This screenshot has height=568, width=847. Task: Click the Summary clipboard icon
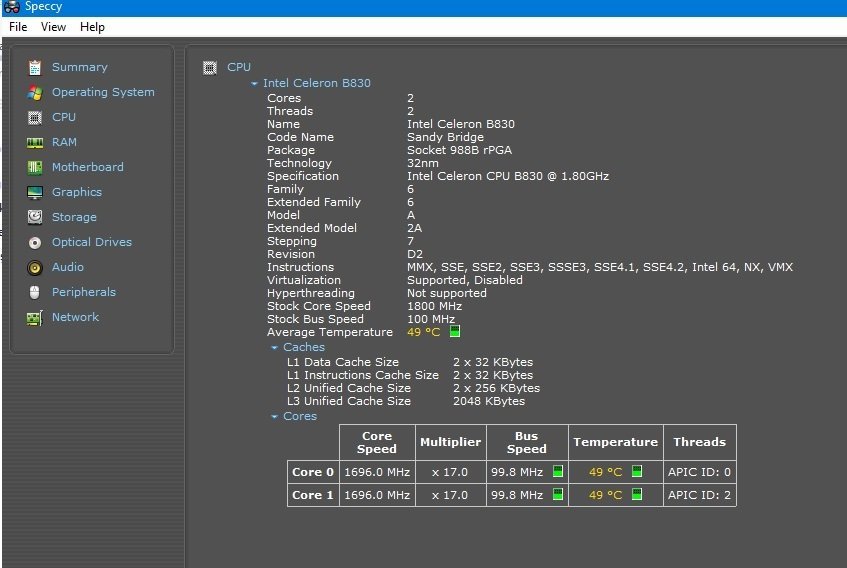[35, 67]
